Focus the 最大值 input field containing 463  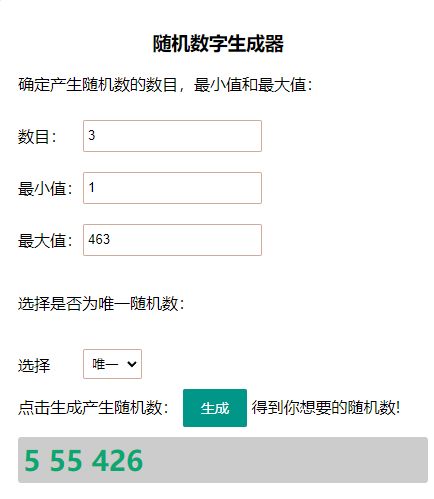click(x=172, y=240)
